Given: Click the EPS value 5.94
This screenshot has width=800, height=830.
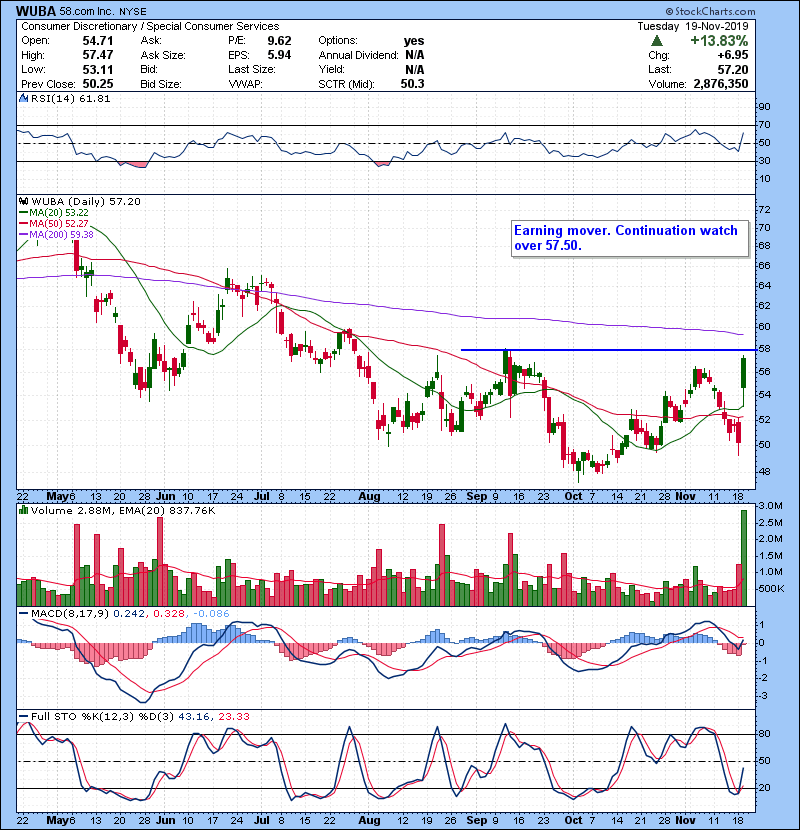Looking at the screenshot, I should [x=279, y=55].
